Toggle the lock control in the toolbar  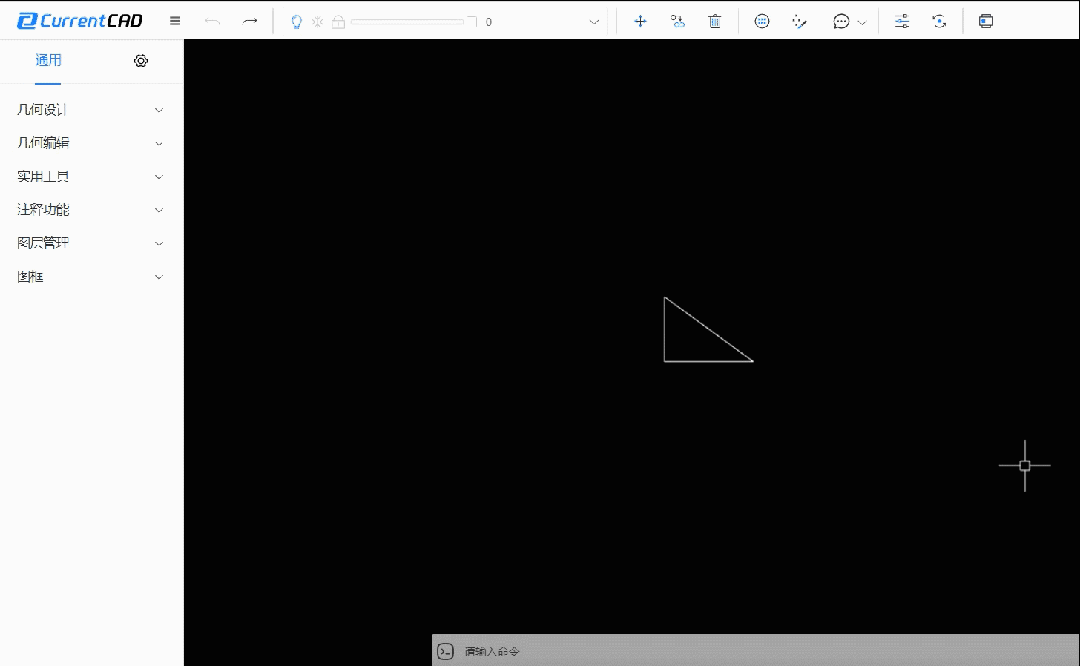point(339,20)
